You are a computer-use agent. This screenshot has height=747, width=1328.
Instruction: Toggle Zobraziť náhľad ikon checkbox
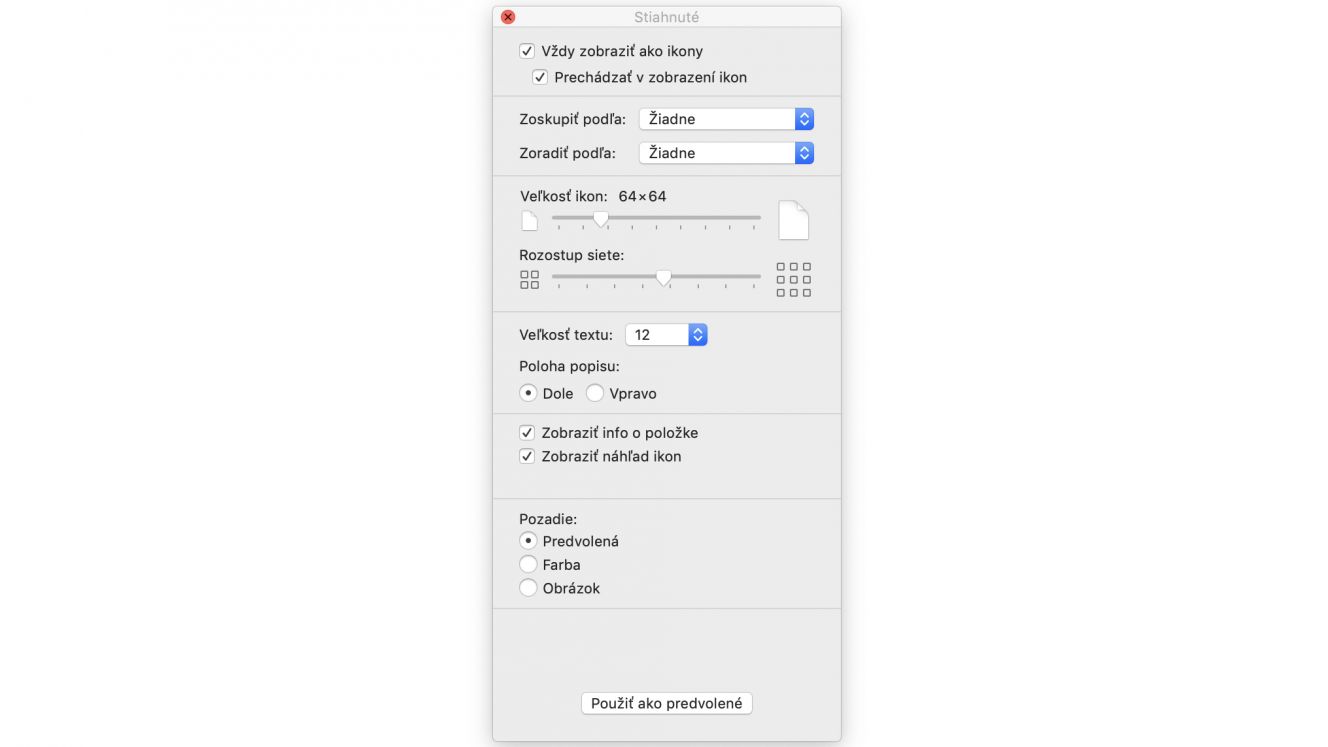527,456
